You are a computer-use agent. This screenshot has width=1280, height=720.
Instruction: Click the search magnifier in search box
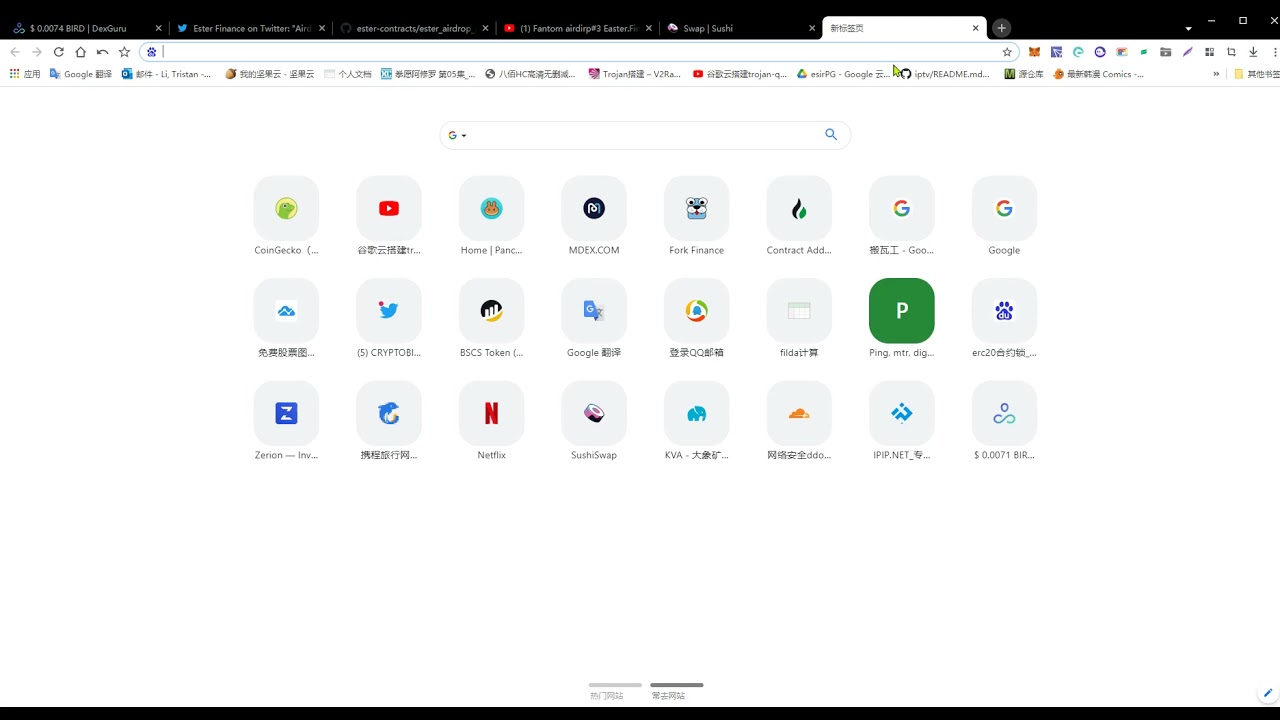(831, 134)
